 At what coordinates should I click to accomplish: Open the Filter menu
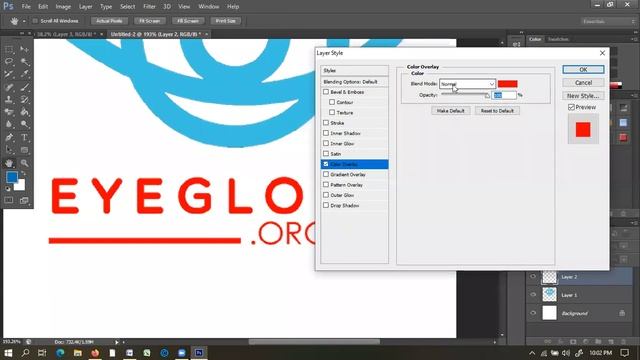point(149,7)
